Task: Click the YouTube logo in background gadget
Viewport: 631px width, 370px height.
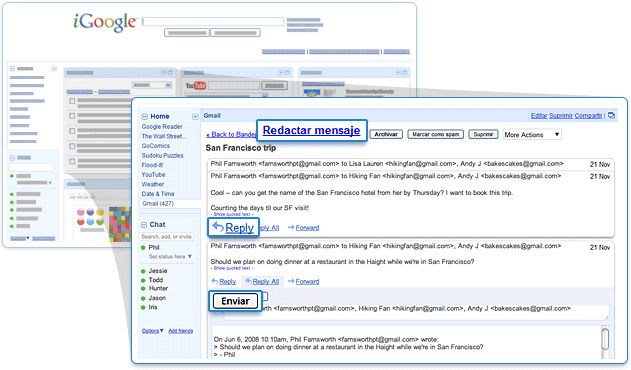Action: click(196, 85)
